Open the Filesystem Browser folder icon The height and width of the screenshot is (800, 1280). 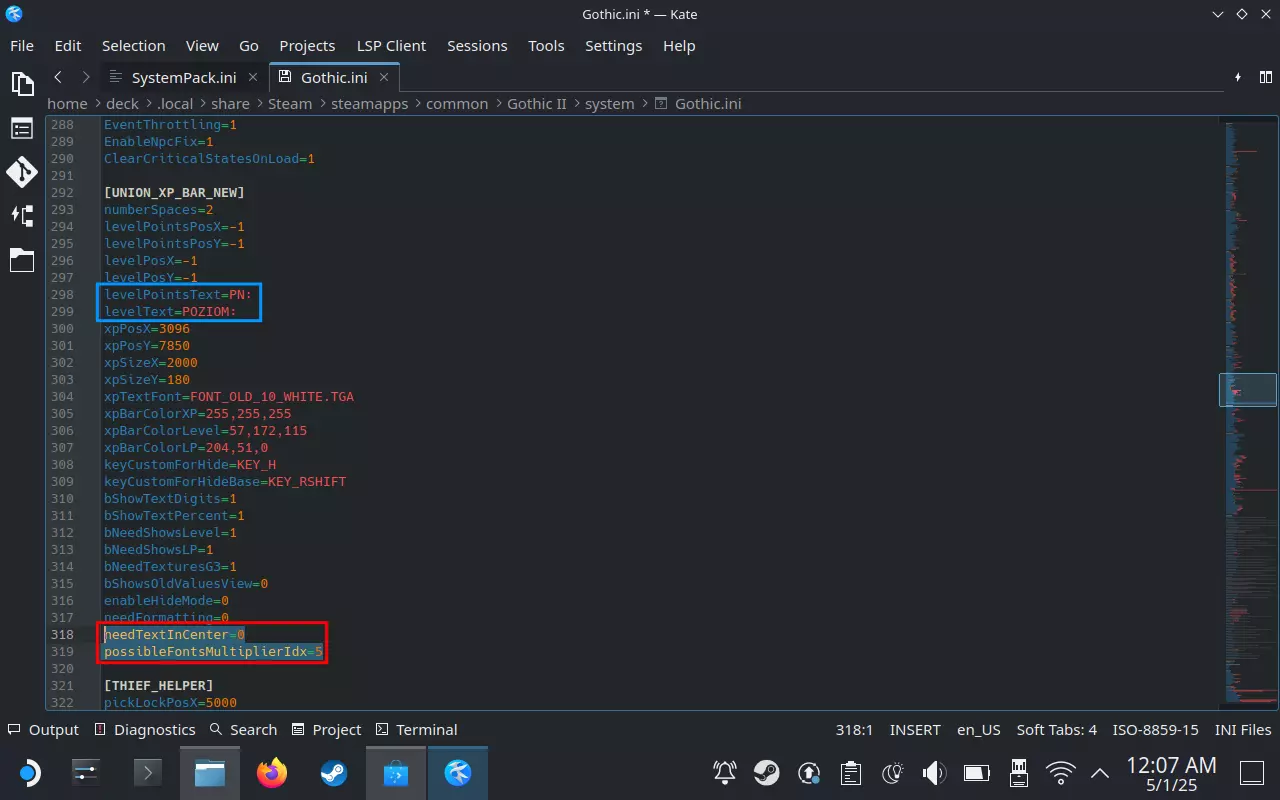[x=22, y=261]
